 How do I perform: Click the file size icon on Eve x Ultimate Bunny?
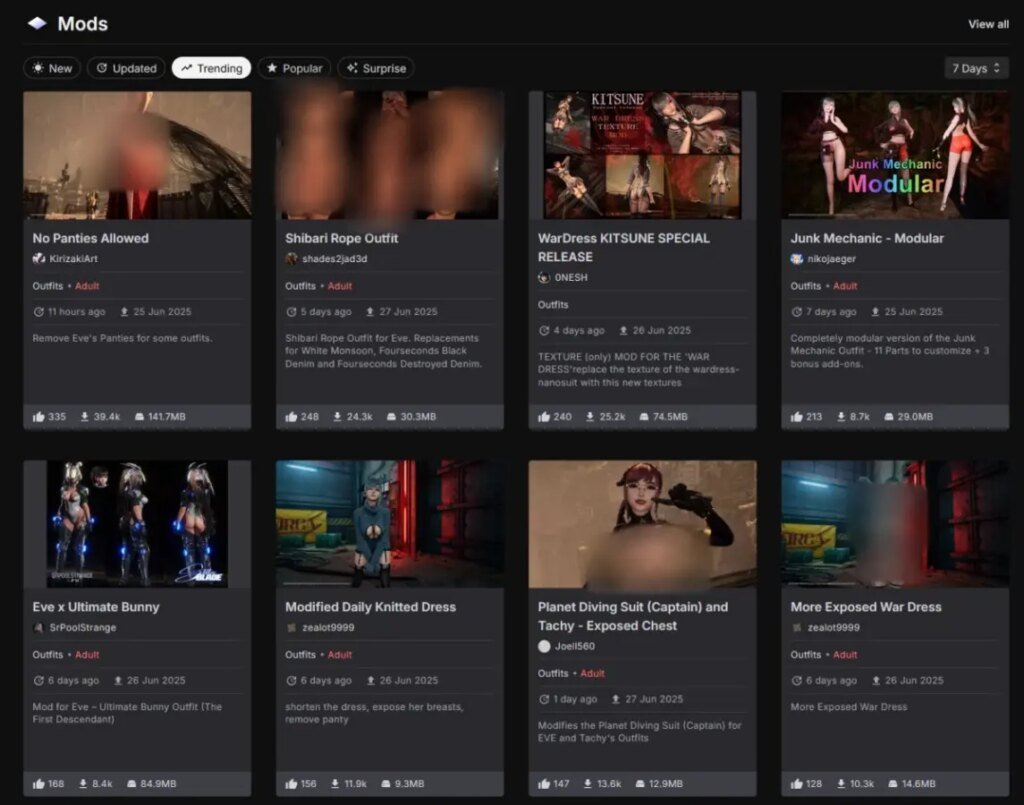pos(132,784)
